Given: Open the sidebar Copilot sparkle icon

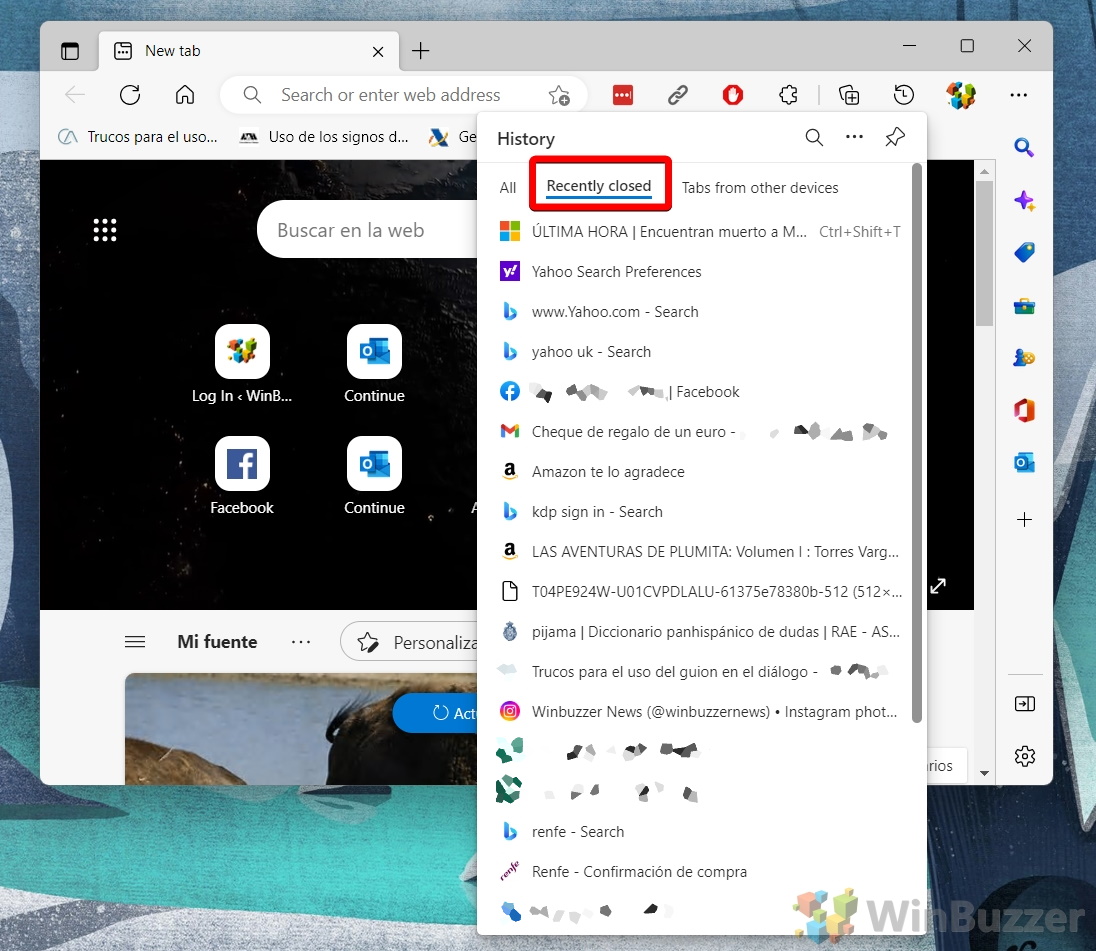Looking at the screenshot, I should (1024, 201).
